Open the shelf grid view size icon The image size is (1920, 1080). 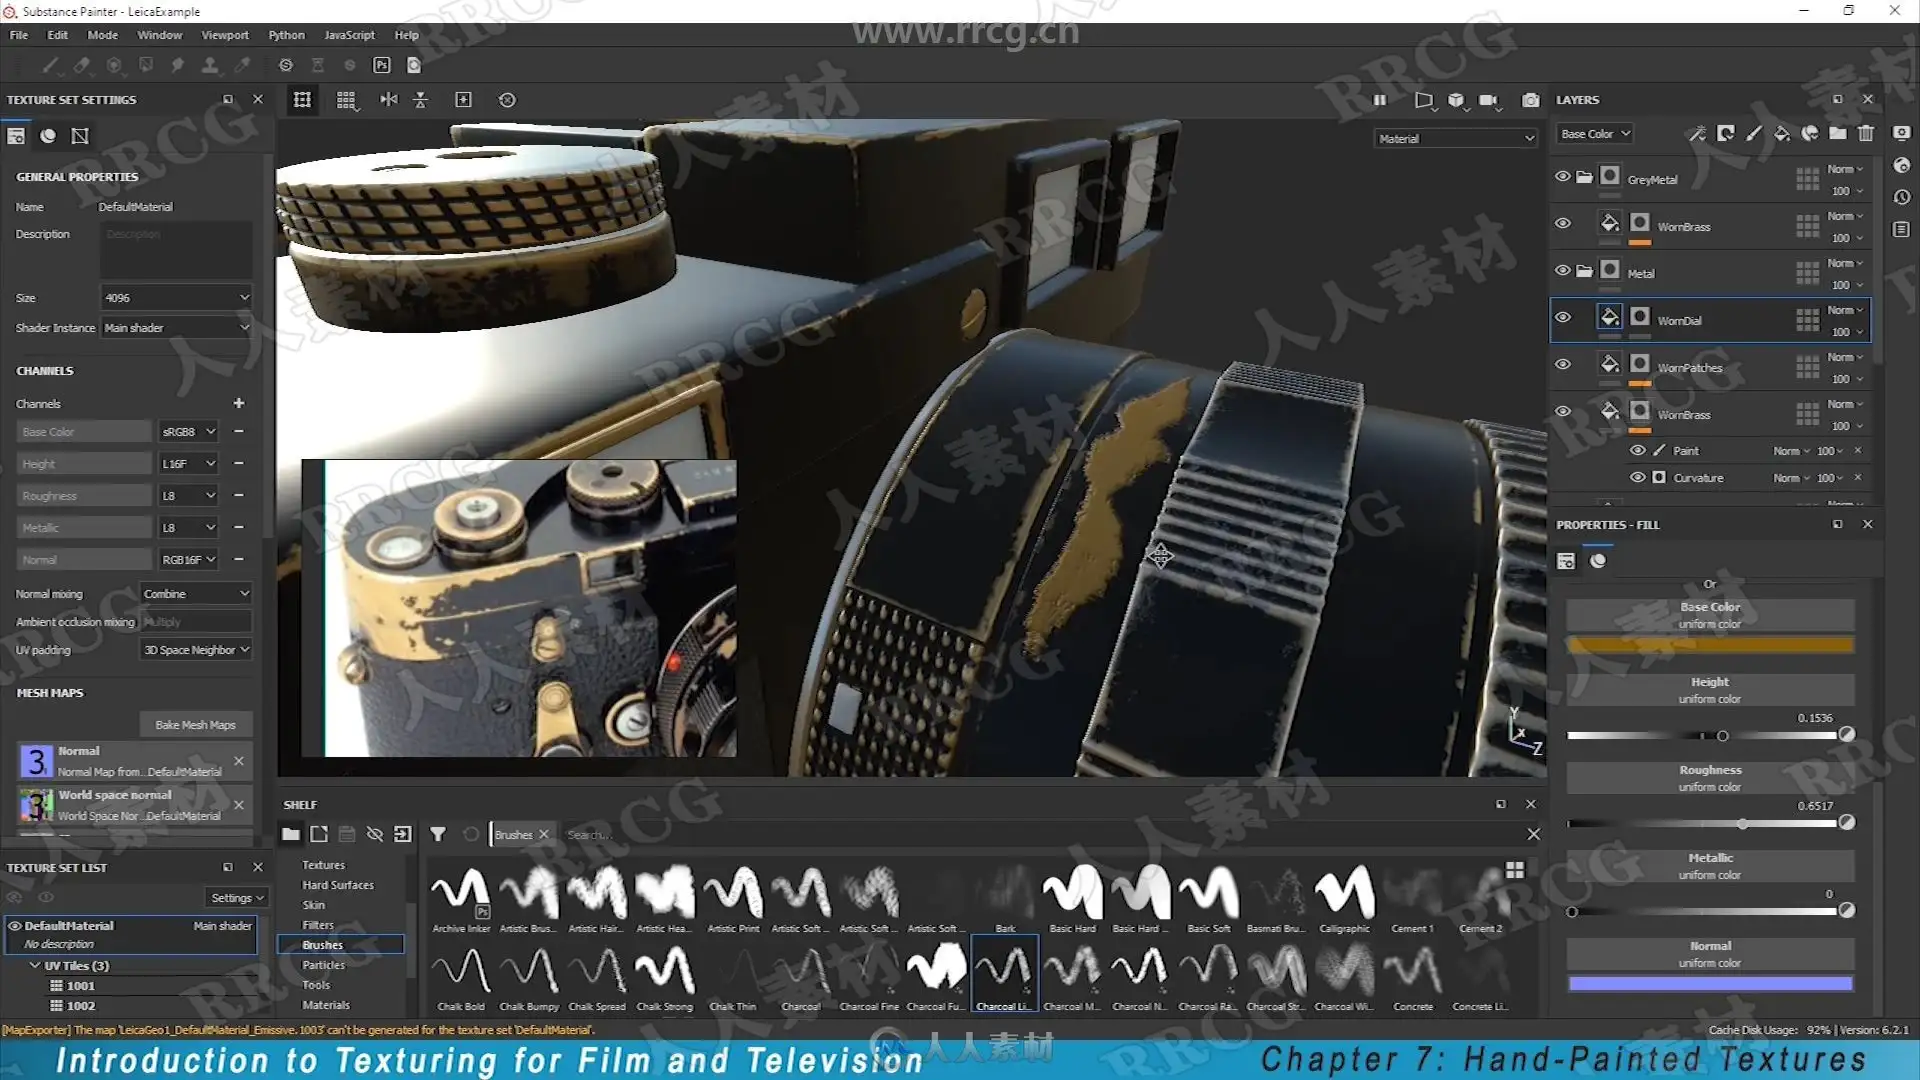pyautogui.click(x=1515, y=870)
